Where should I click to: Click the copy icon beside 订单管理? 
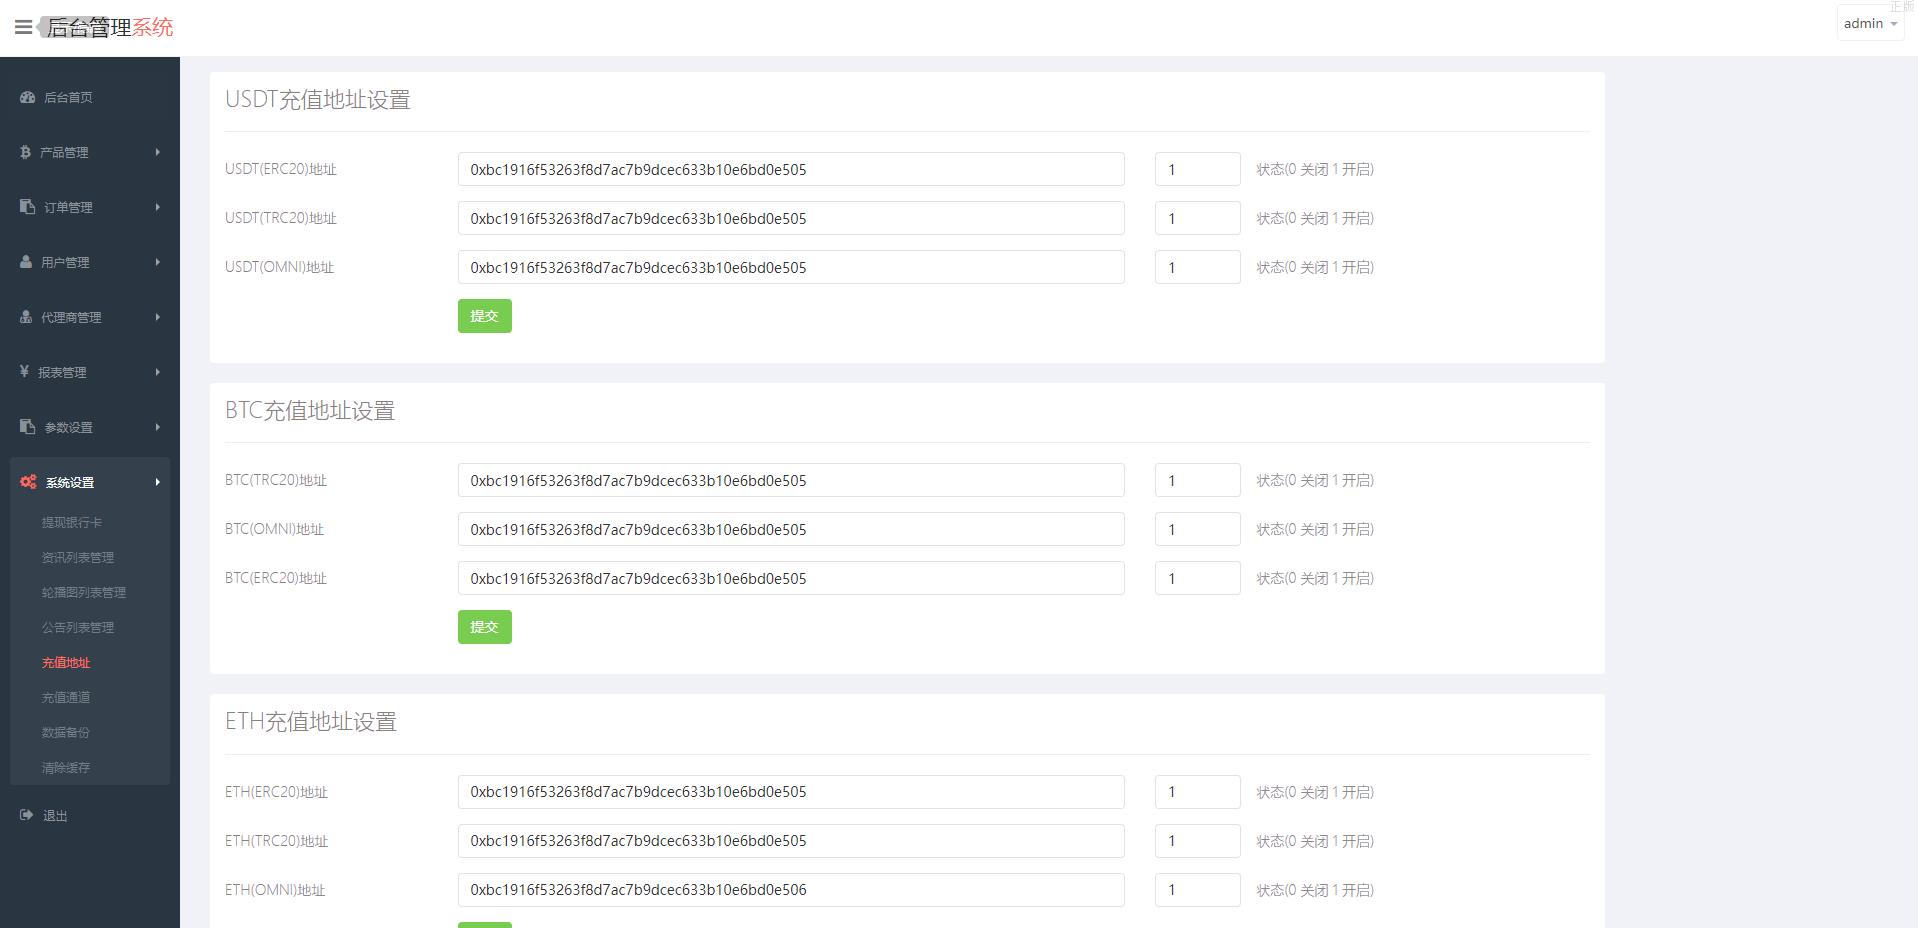click(x=27, y=206)
